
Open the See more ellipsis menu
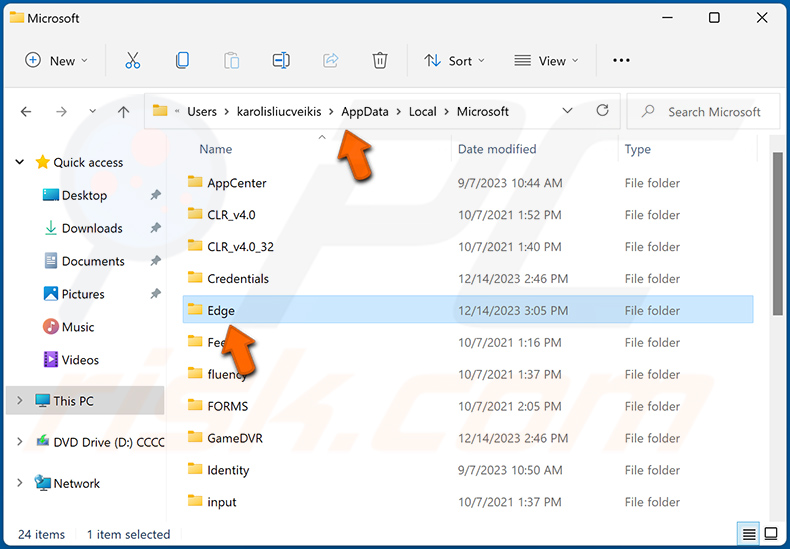coord(621,60)
